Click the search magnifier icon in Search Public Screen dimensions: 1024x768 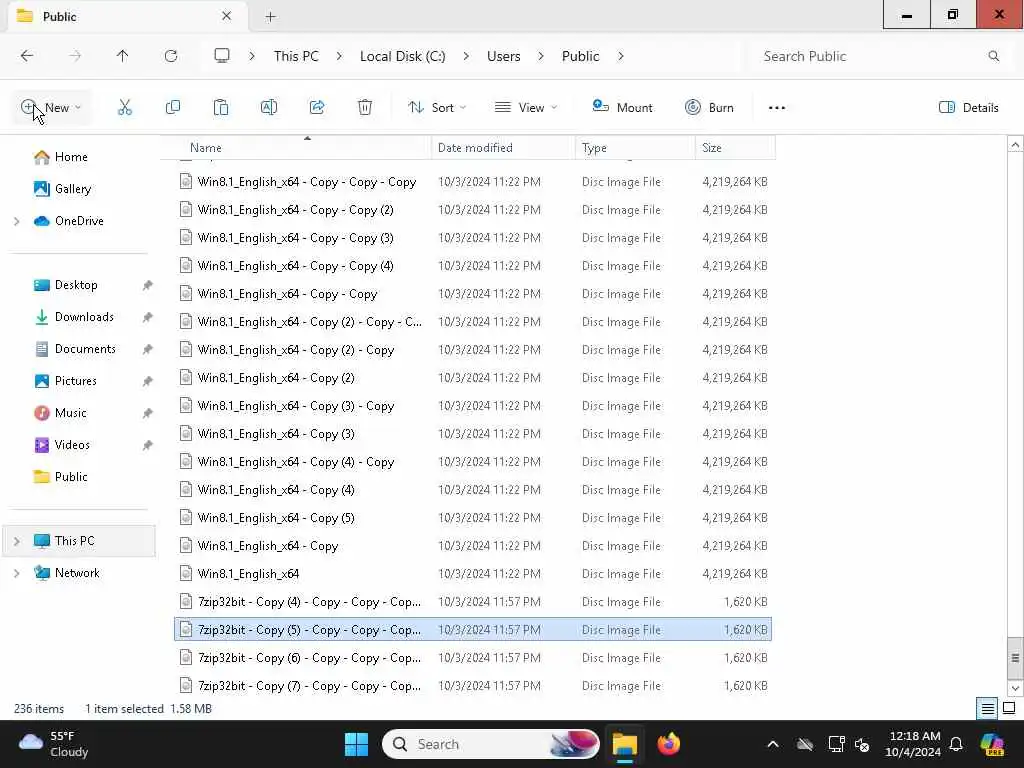[x=993, y=56]
